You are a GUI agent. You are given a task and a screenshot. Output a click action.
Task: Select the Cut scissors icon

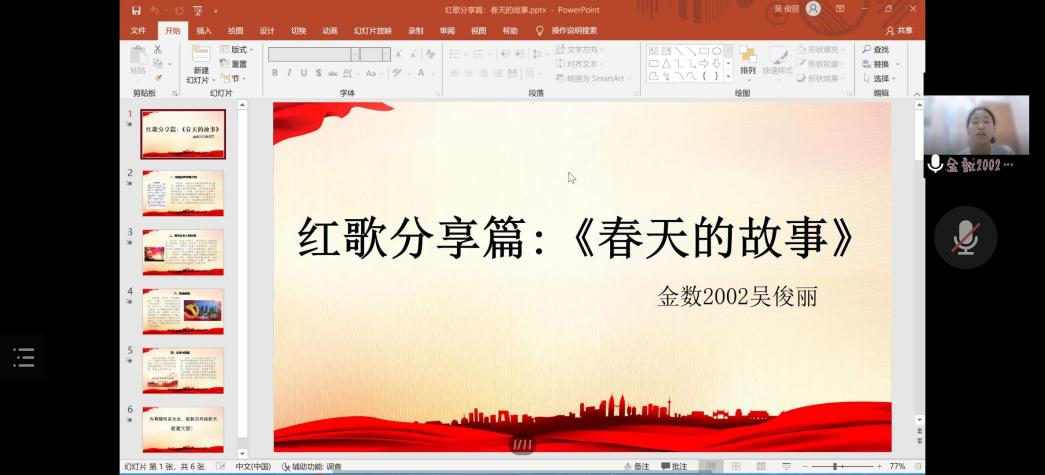158,49
